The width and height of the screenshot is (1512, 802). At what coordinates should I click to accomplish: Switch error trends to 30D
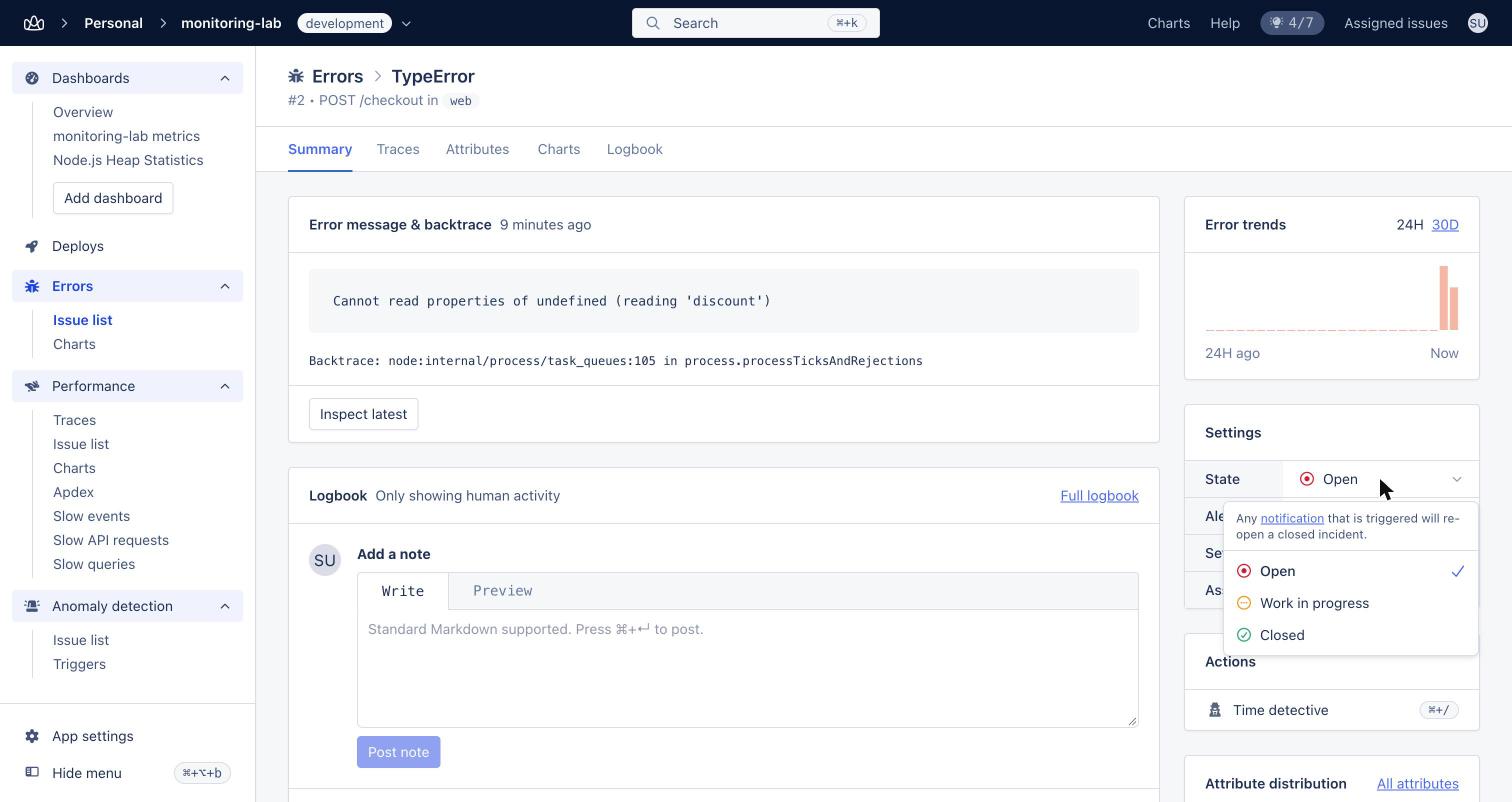(1445, 225)
